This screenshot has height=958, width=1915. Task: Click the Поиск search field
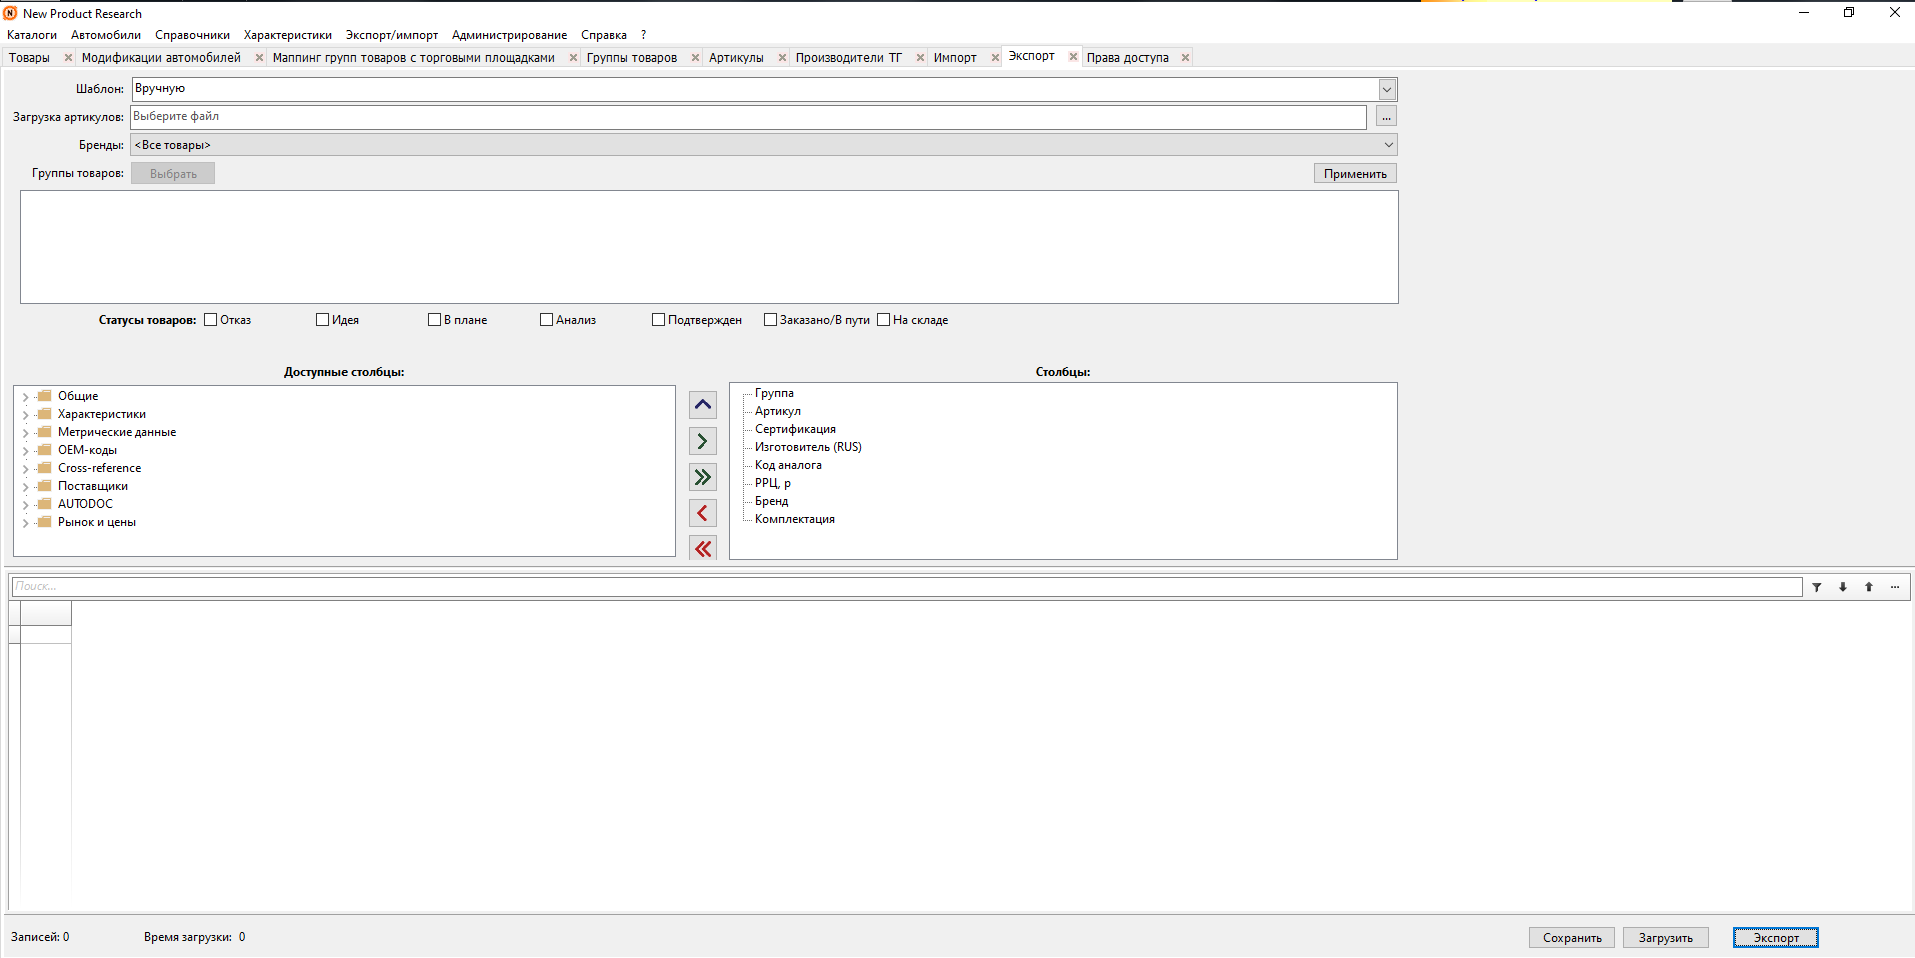pos(900,587)
